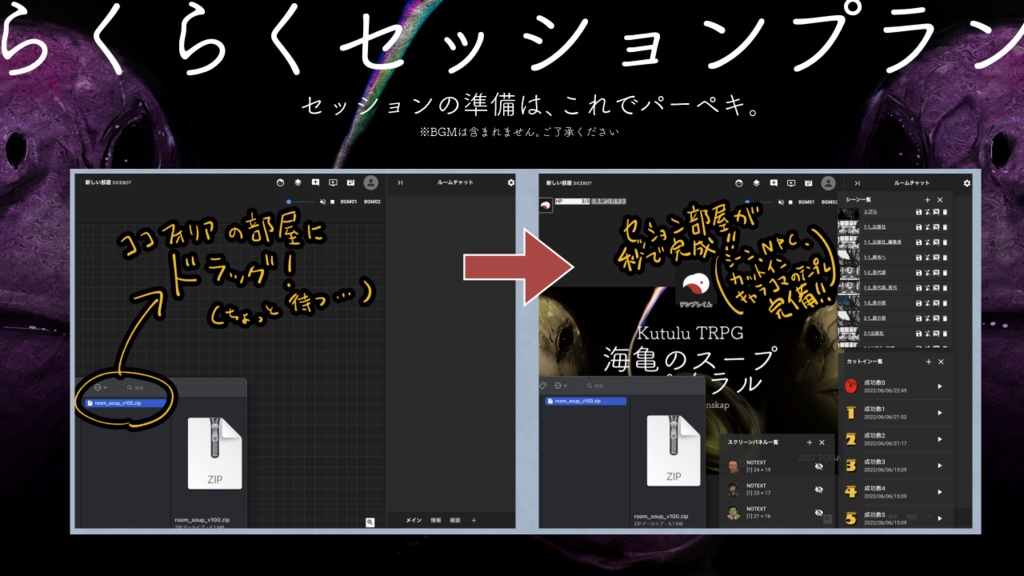Toggle the speaker mute icon near BGM01
The height and width of the screenshot is (576, 1024).
point(321,201)
